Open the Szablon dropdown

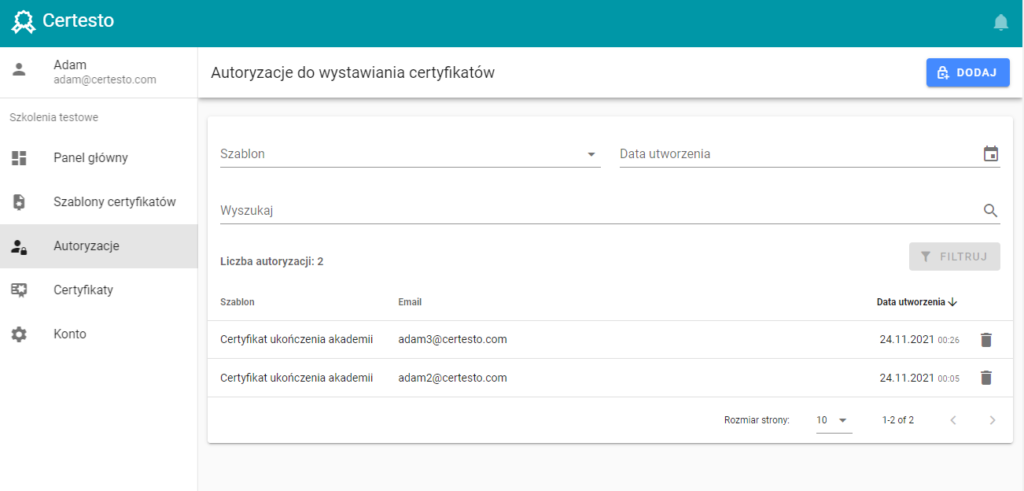pos(410,154)
